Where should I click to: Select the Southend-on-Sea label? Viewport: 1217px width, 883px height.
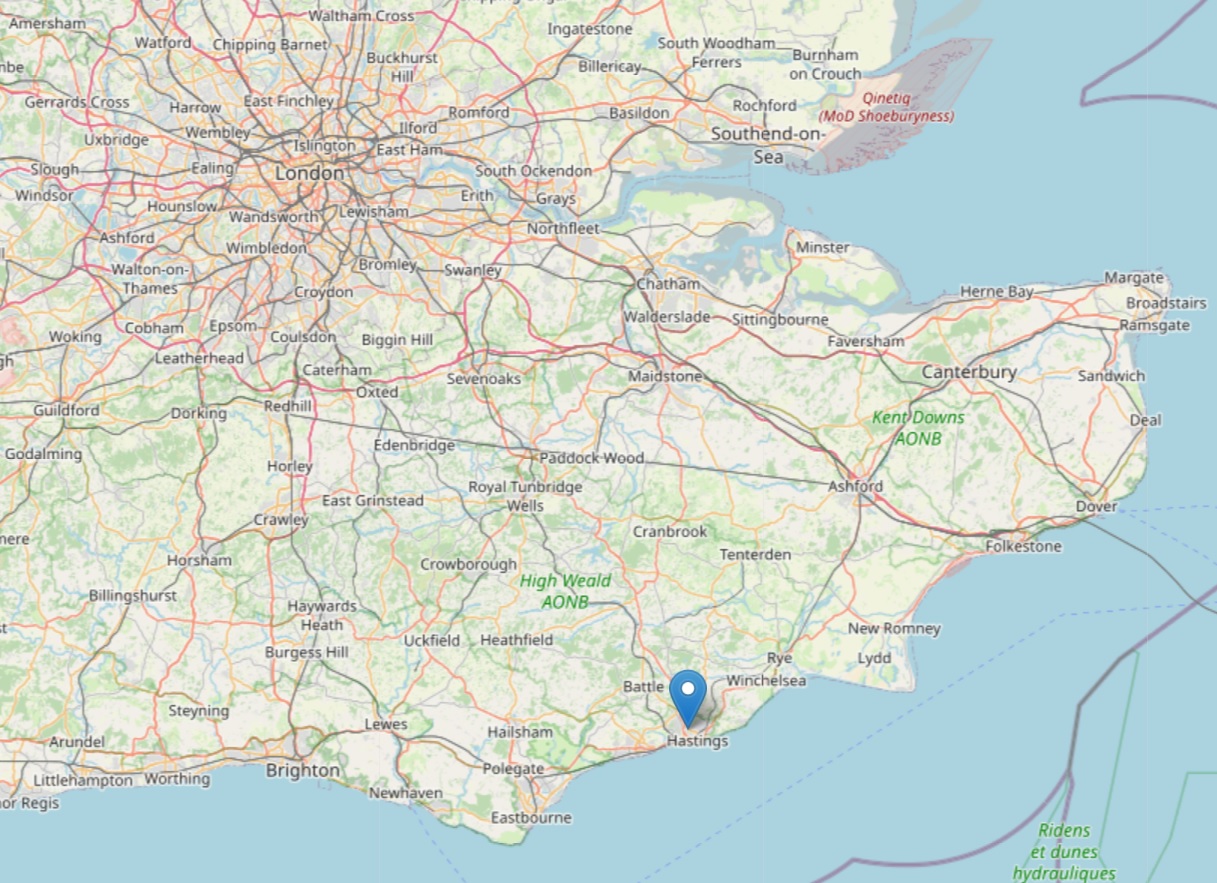pos(768,145)
